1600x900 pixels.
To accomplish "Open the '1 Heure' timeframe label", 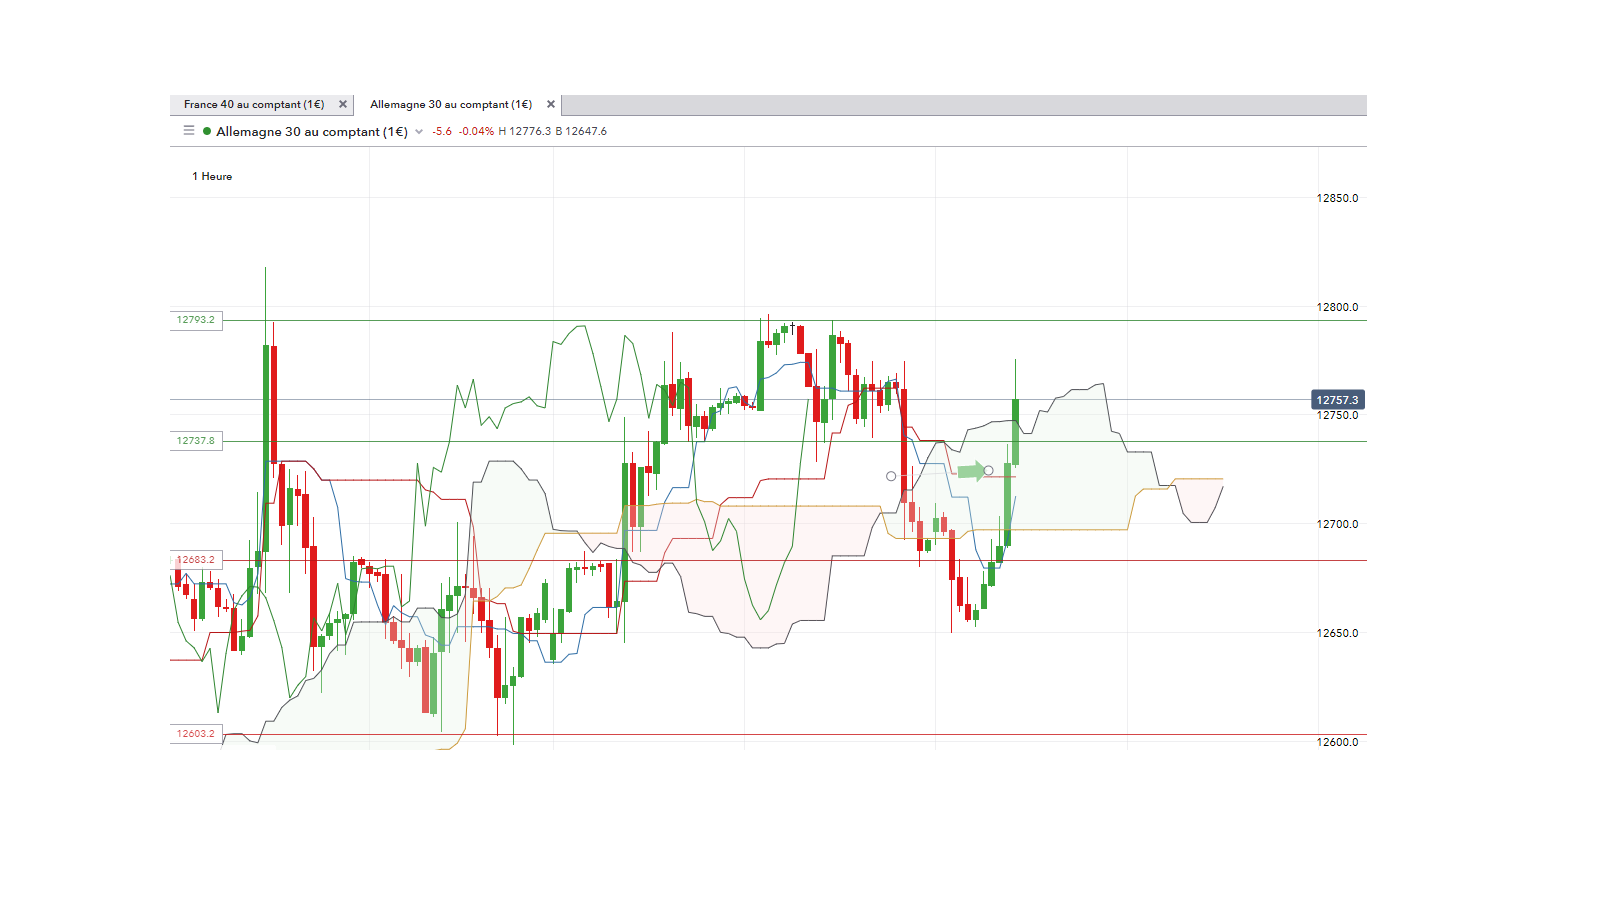I will [212, 176].
